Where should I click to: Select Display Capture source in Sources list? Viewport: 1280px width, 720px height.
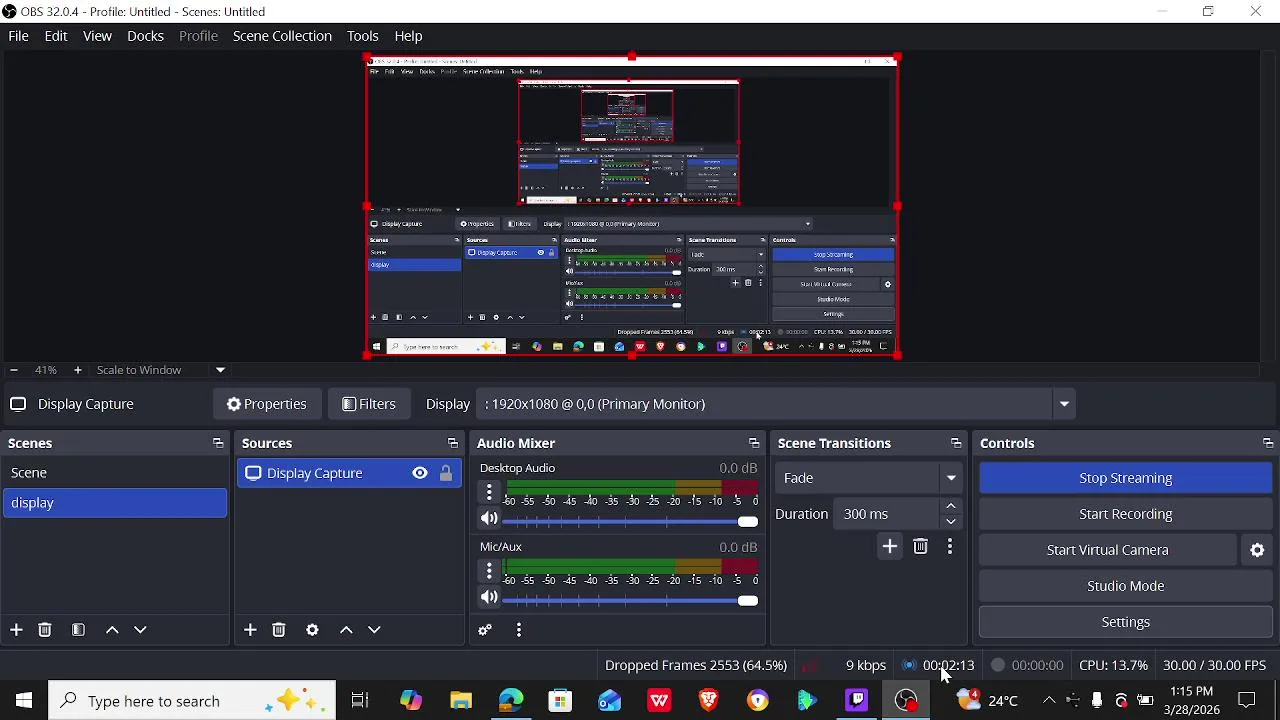click(x=350, y=473)
